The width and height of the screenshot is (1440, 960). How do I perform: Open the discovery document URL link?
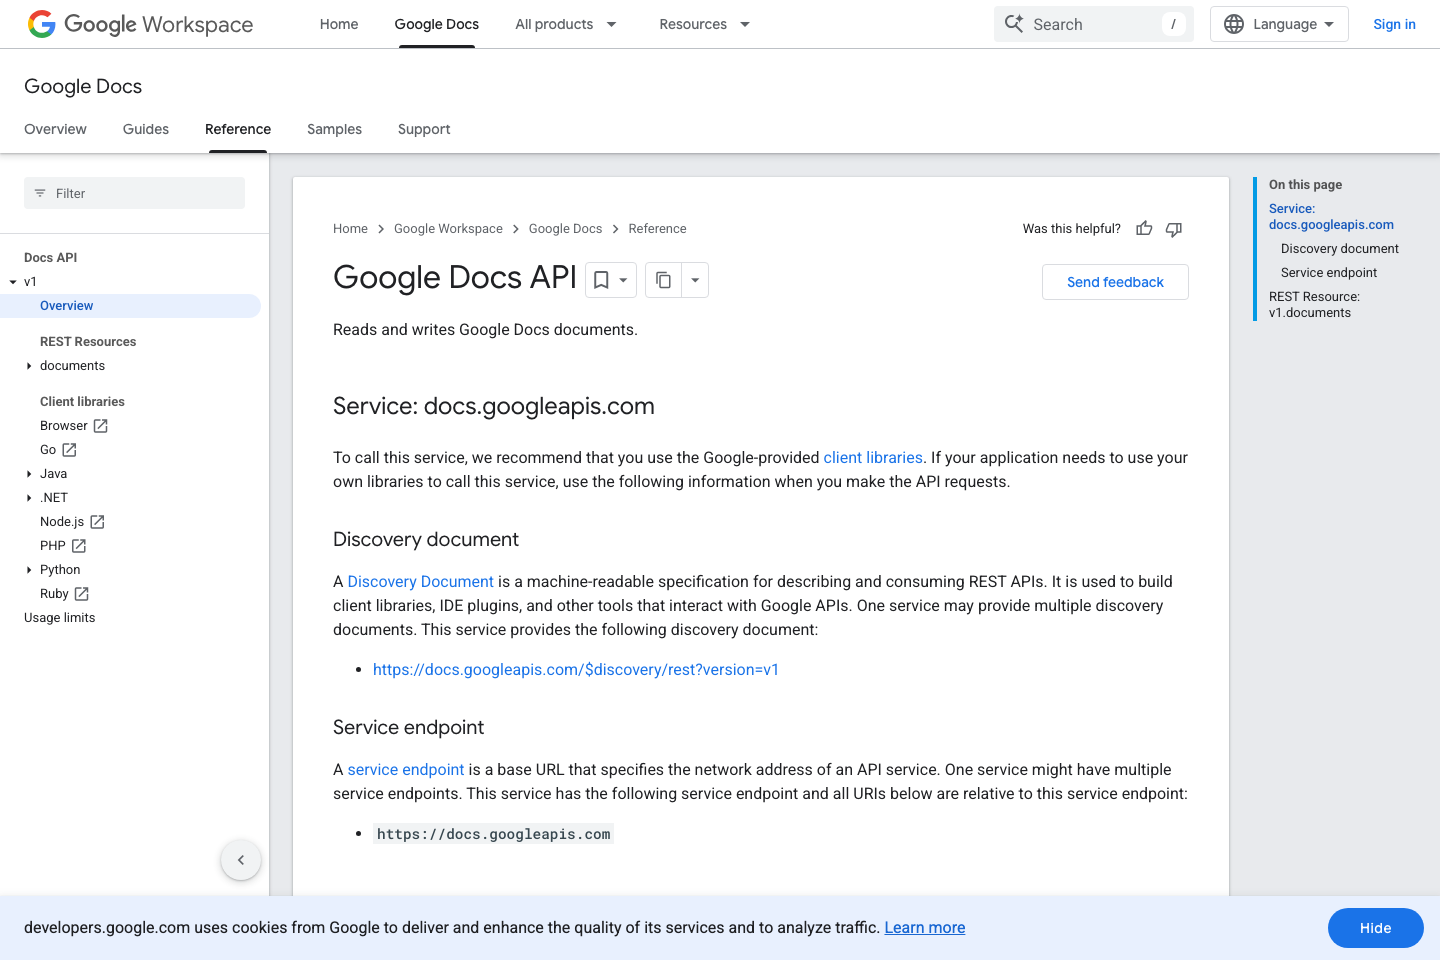click(576, 669)
